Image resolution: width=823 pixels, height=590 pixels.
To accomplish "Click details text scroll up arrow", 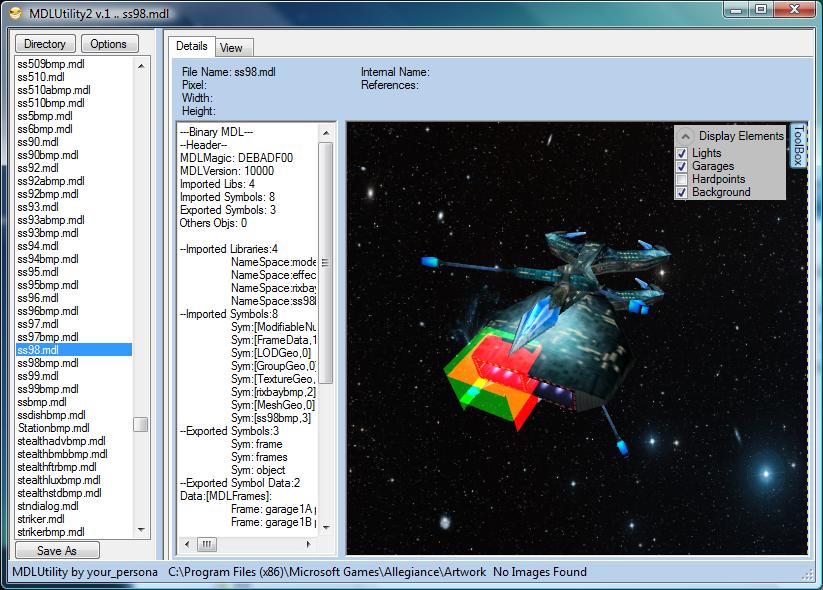I will [326, 133].
